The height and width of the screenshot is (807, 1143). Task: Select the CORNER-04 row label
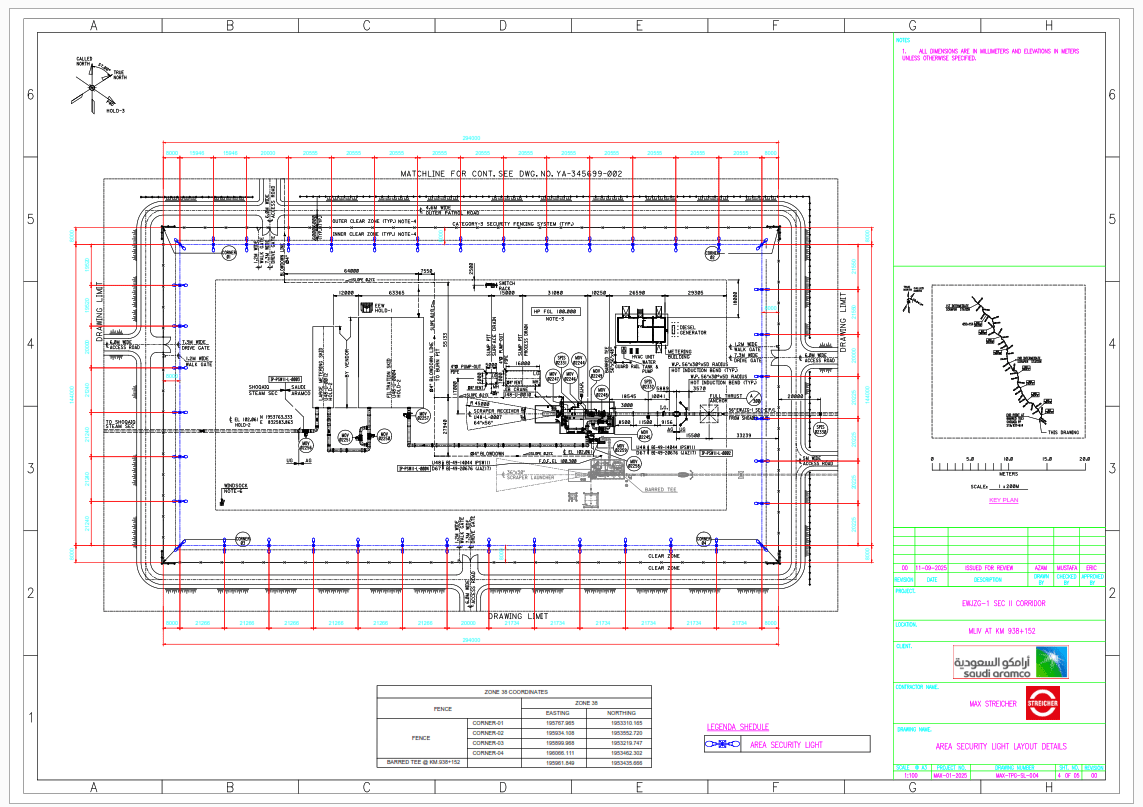(488, 752)
